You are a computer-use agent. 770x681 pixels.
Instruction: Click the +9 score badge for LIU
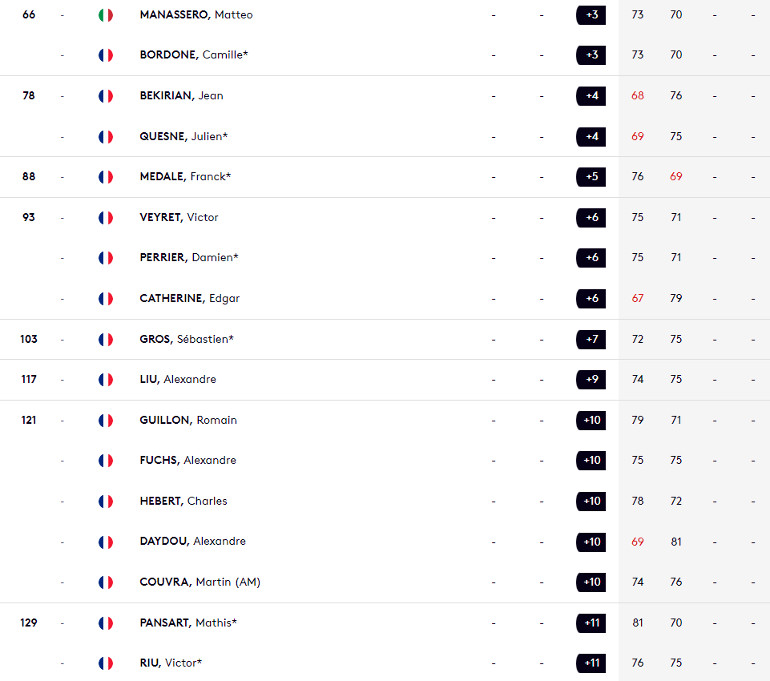(591, 380)
